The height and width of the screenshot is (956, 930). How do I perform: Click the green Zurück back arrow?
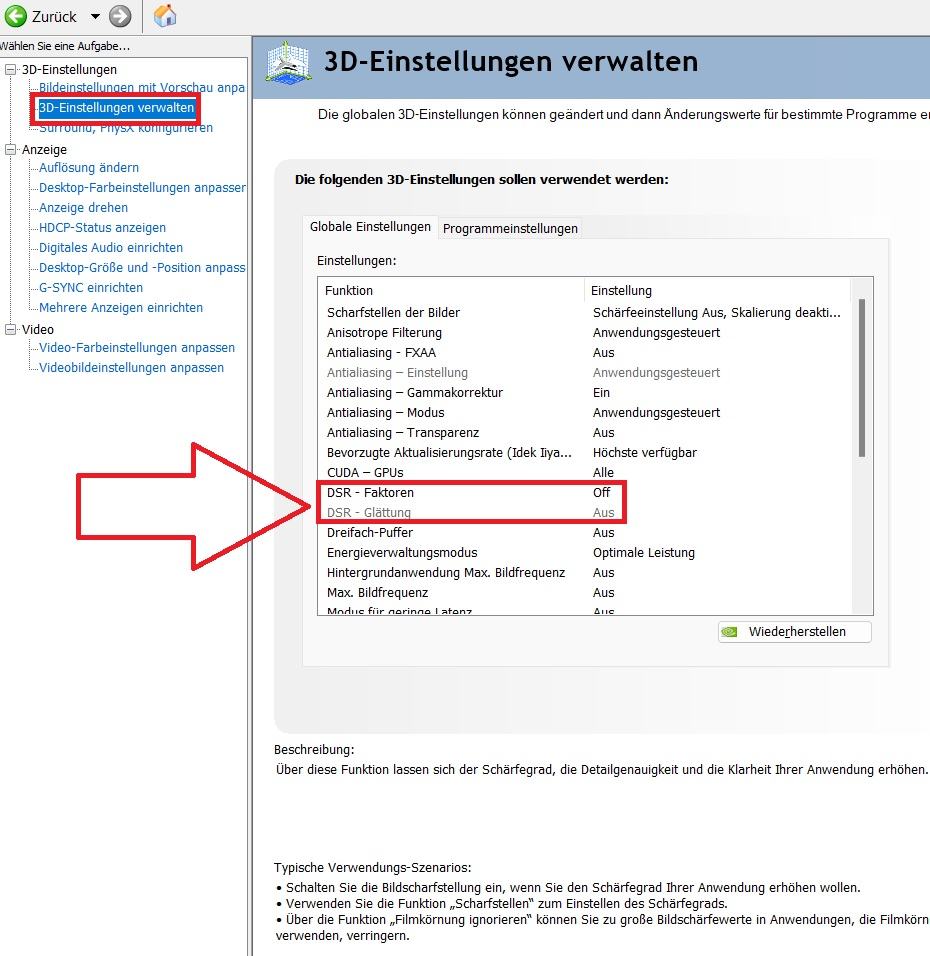click(15, 16)
